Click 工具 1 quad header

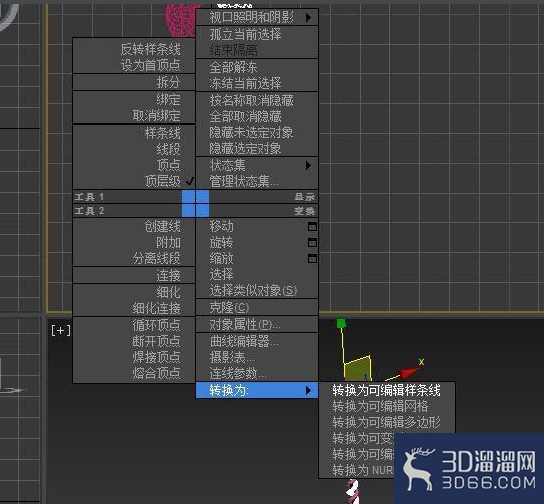pyautogui.click(x=134, y=197)
